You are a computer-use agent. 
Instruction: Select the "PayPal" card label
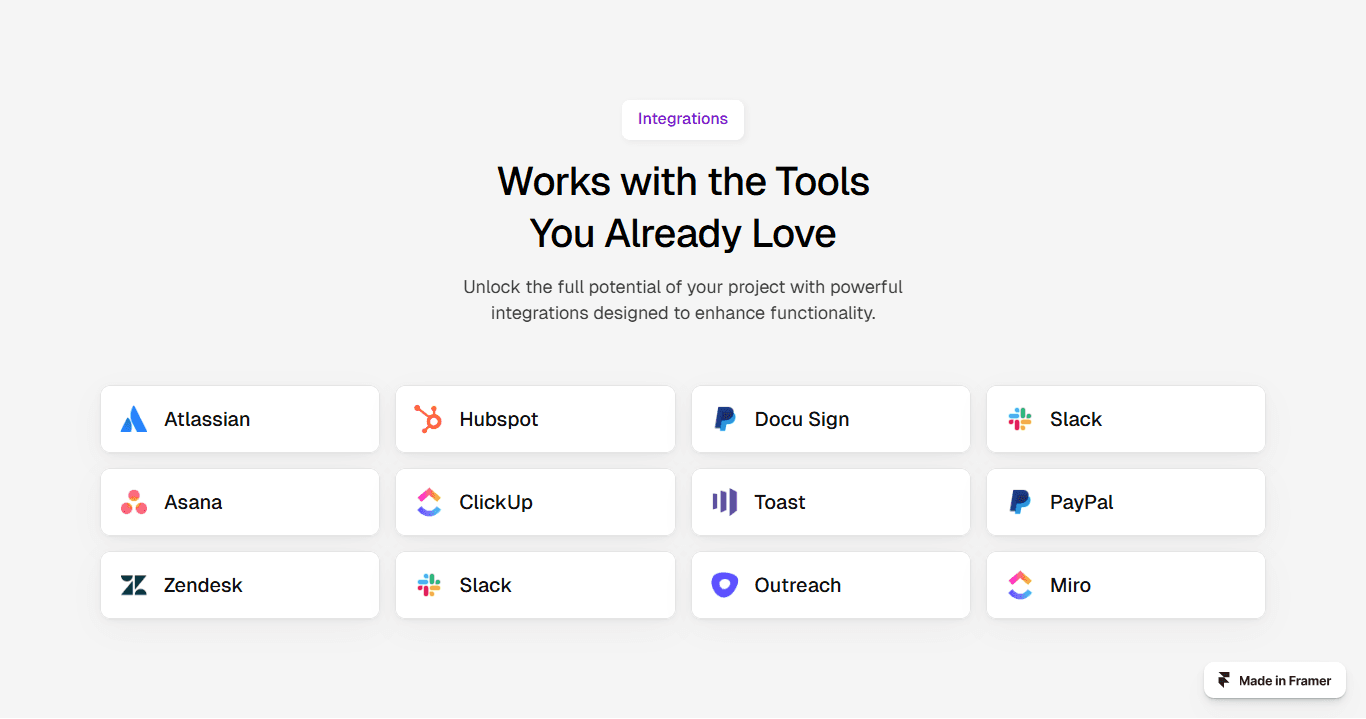click(1082, 503)
